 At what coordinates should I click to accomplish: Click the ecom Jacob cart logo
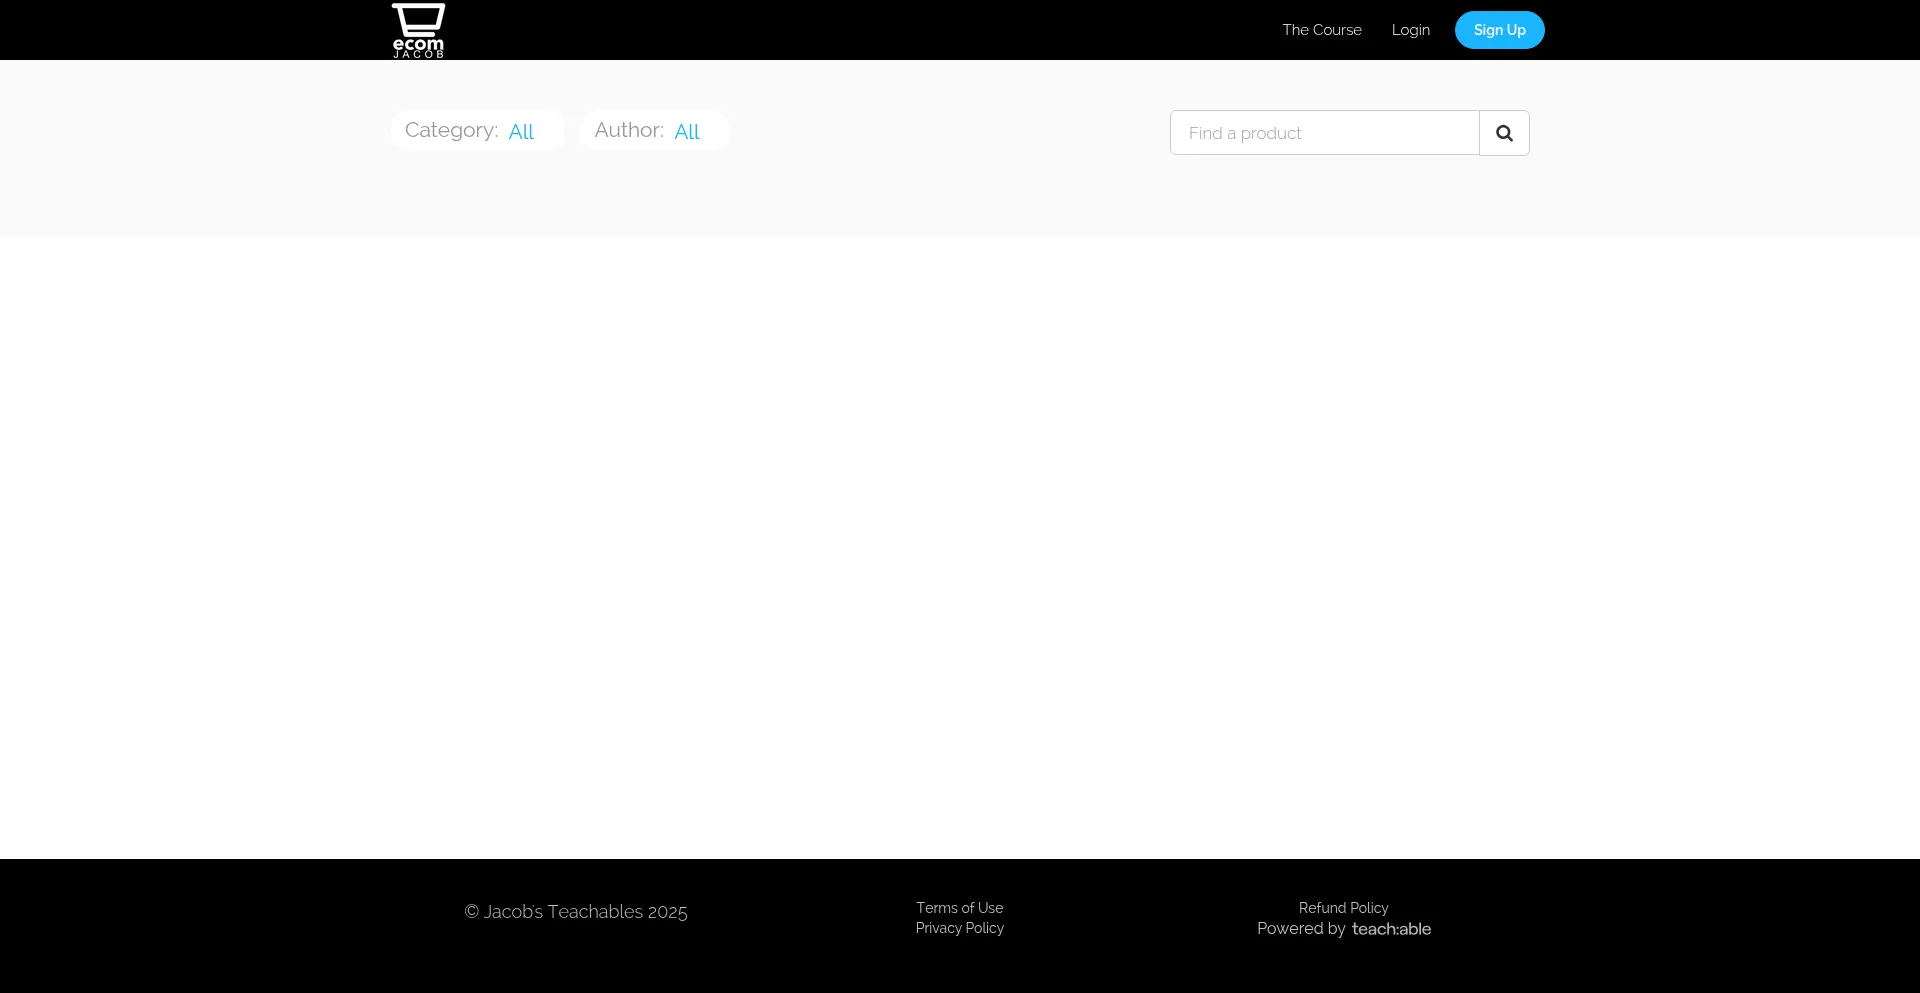[418, 30]
